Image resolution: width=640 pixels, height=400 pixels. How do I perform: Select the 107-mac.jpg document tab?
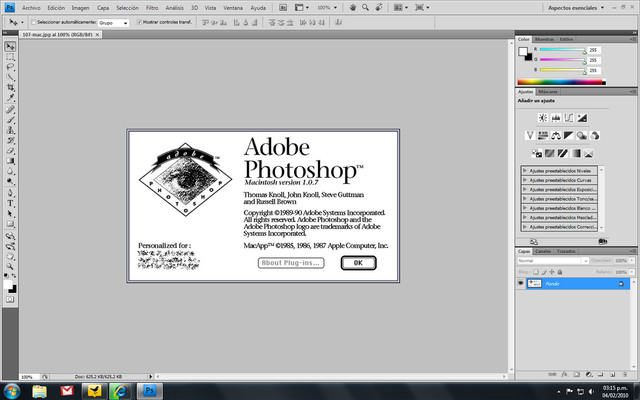(x=58, y=35)
